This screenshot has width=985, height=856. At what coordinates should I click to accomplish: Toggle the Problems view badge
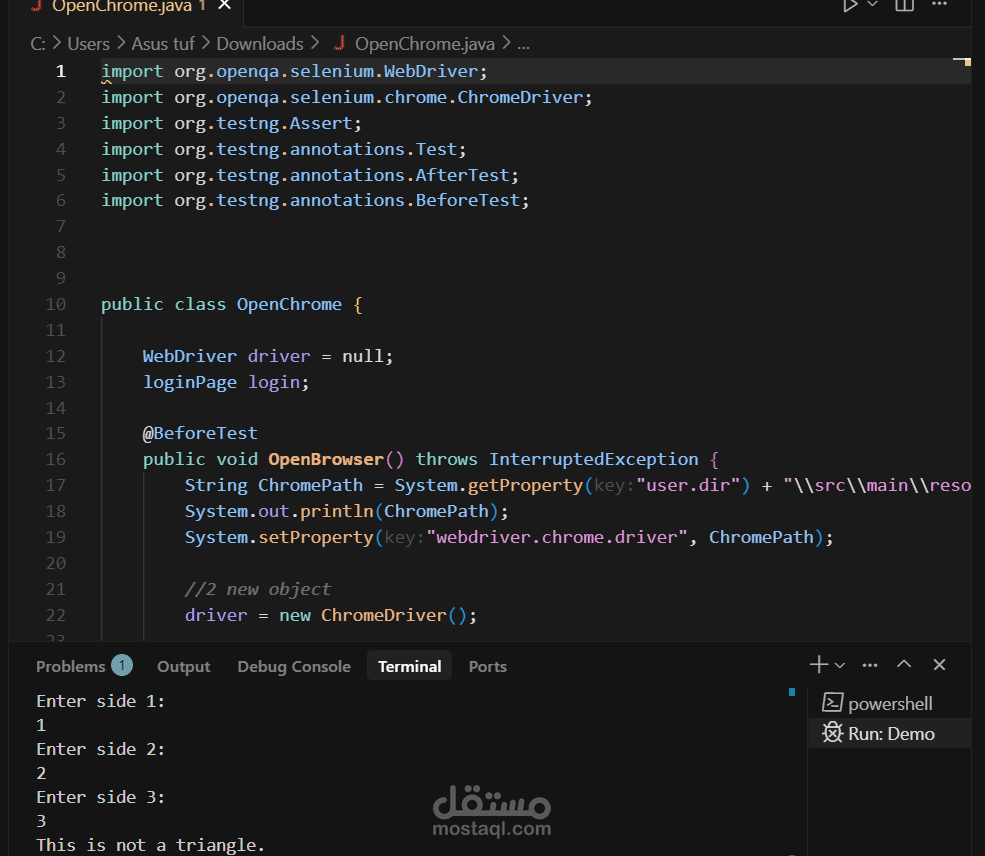[120, 666]
